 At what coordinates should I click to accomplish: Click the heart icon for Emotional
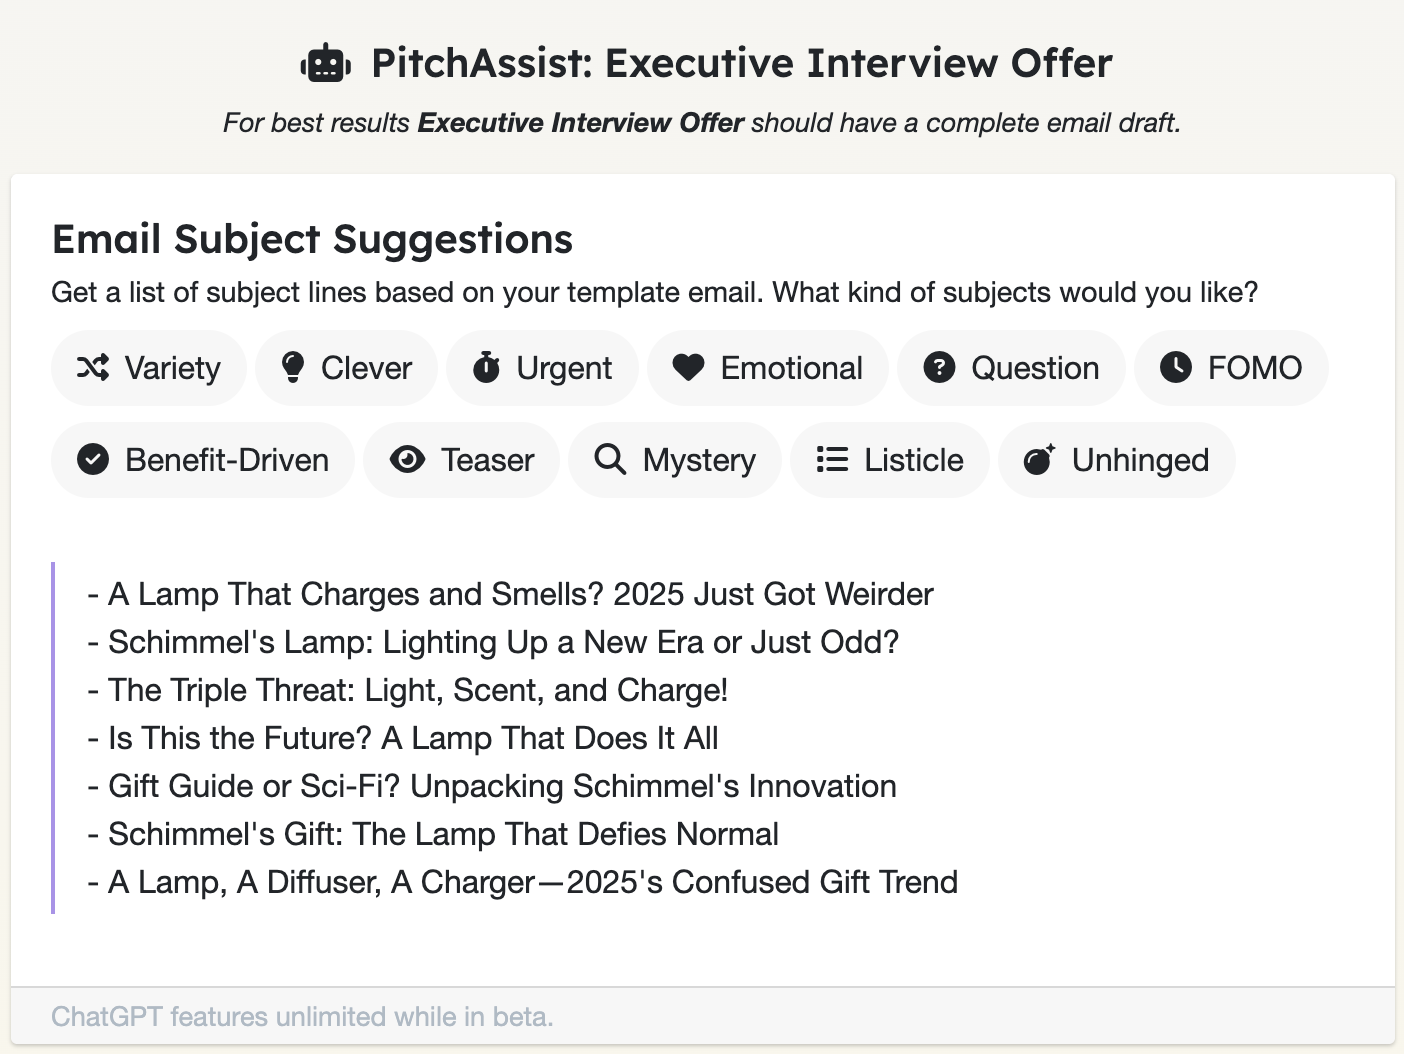pos(688,368)
